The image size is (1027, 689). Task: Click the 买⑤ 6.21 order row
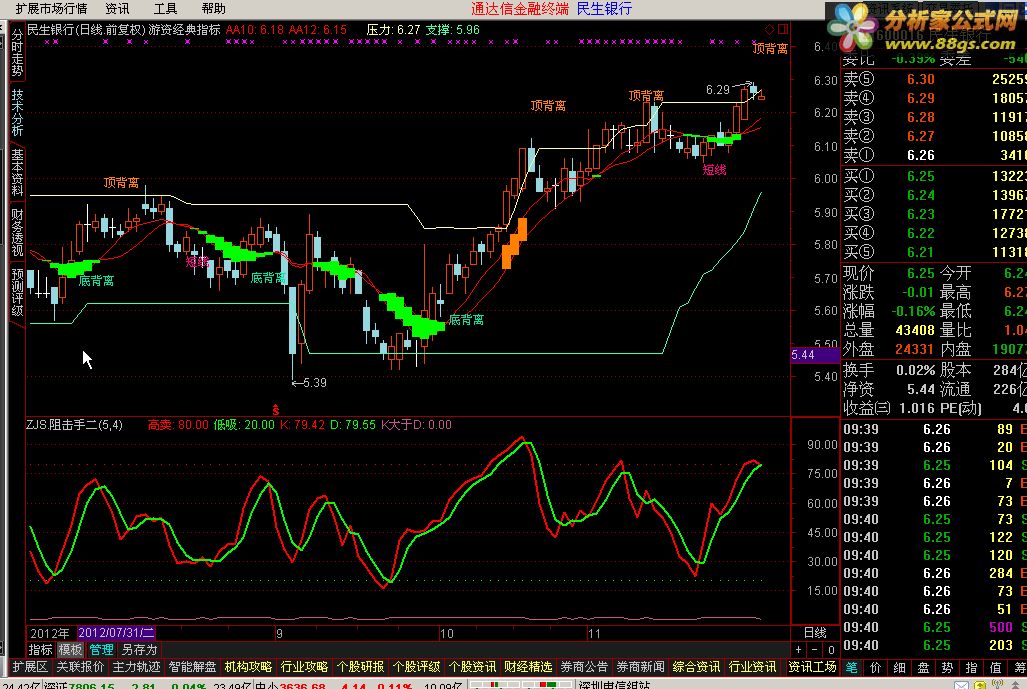[934, 252]
